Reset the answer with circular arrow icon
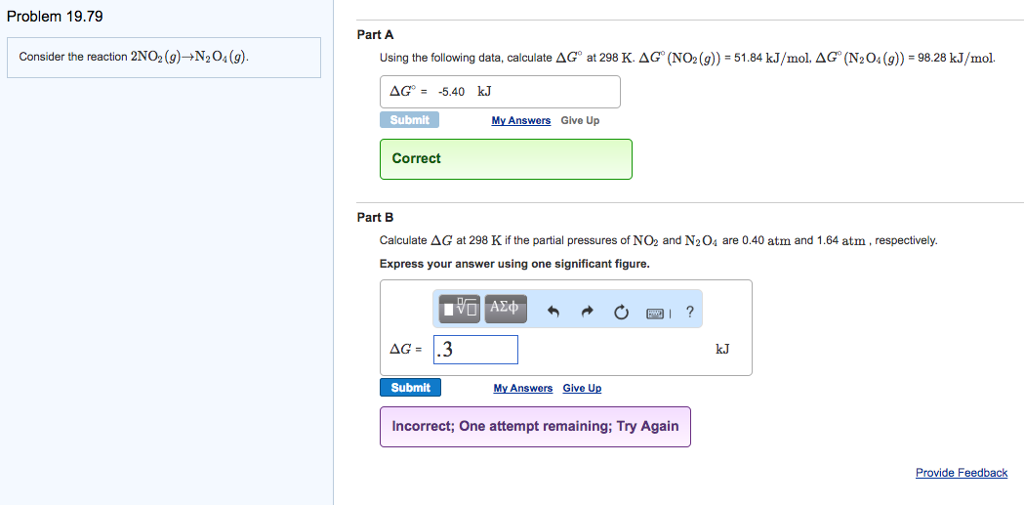This screenshot has height=505, width=1024. (621, 311)
